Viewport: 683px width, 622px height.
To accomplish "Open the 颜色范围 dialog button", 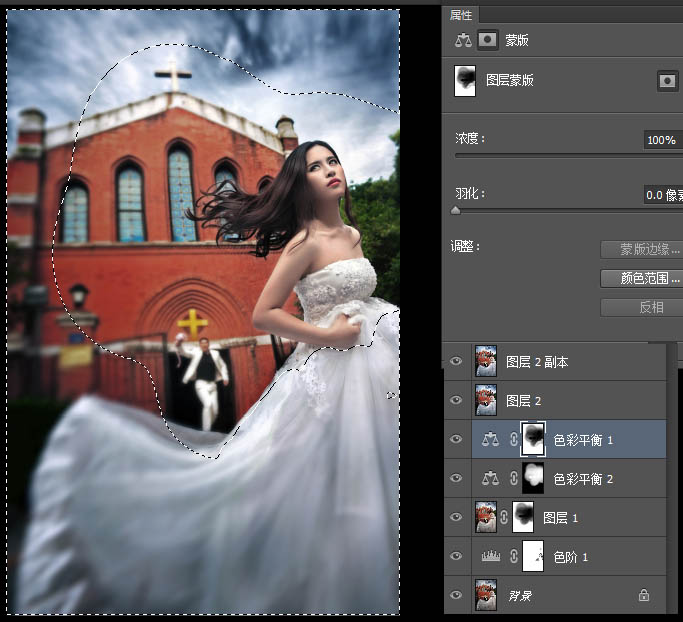I will click(641, 278).
